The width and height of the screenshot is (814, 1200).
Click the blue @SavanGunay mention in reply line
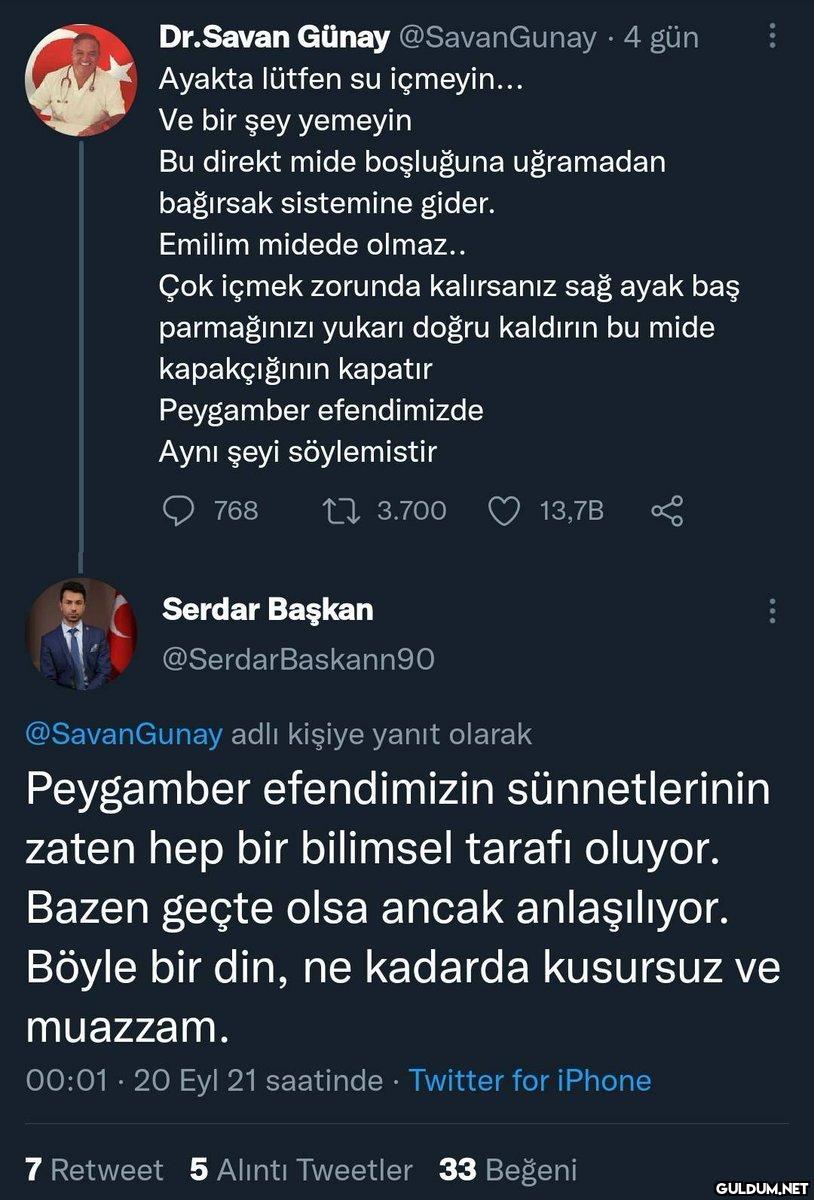point(122,734)
